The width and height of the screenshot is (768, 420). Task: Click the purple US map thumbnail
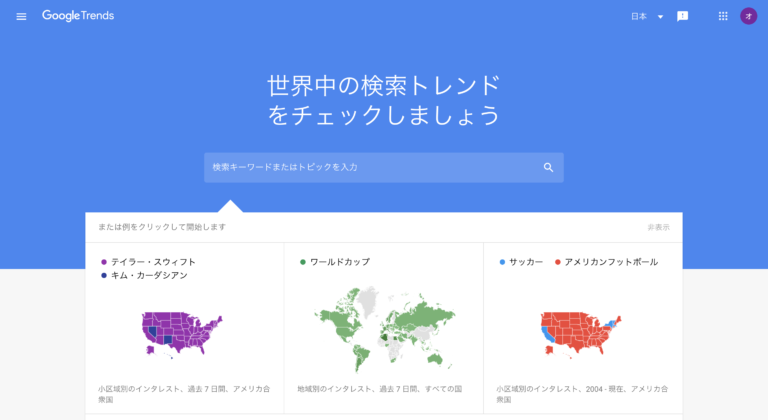click(182, 334)
